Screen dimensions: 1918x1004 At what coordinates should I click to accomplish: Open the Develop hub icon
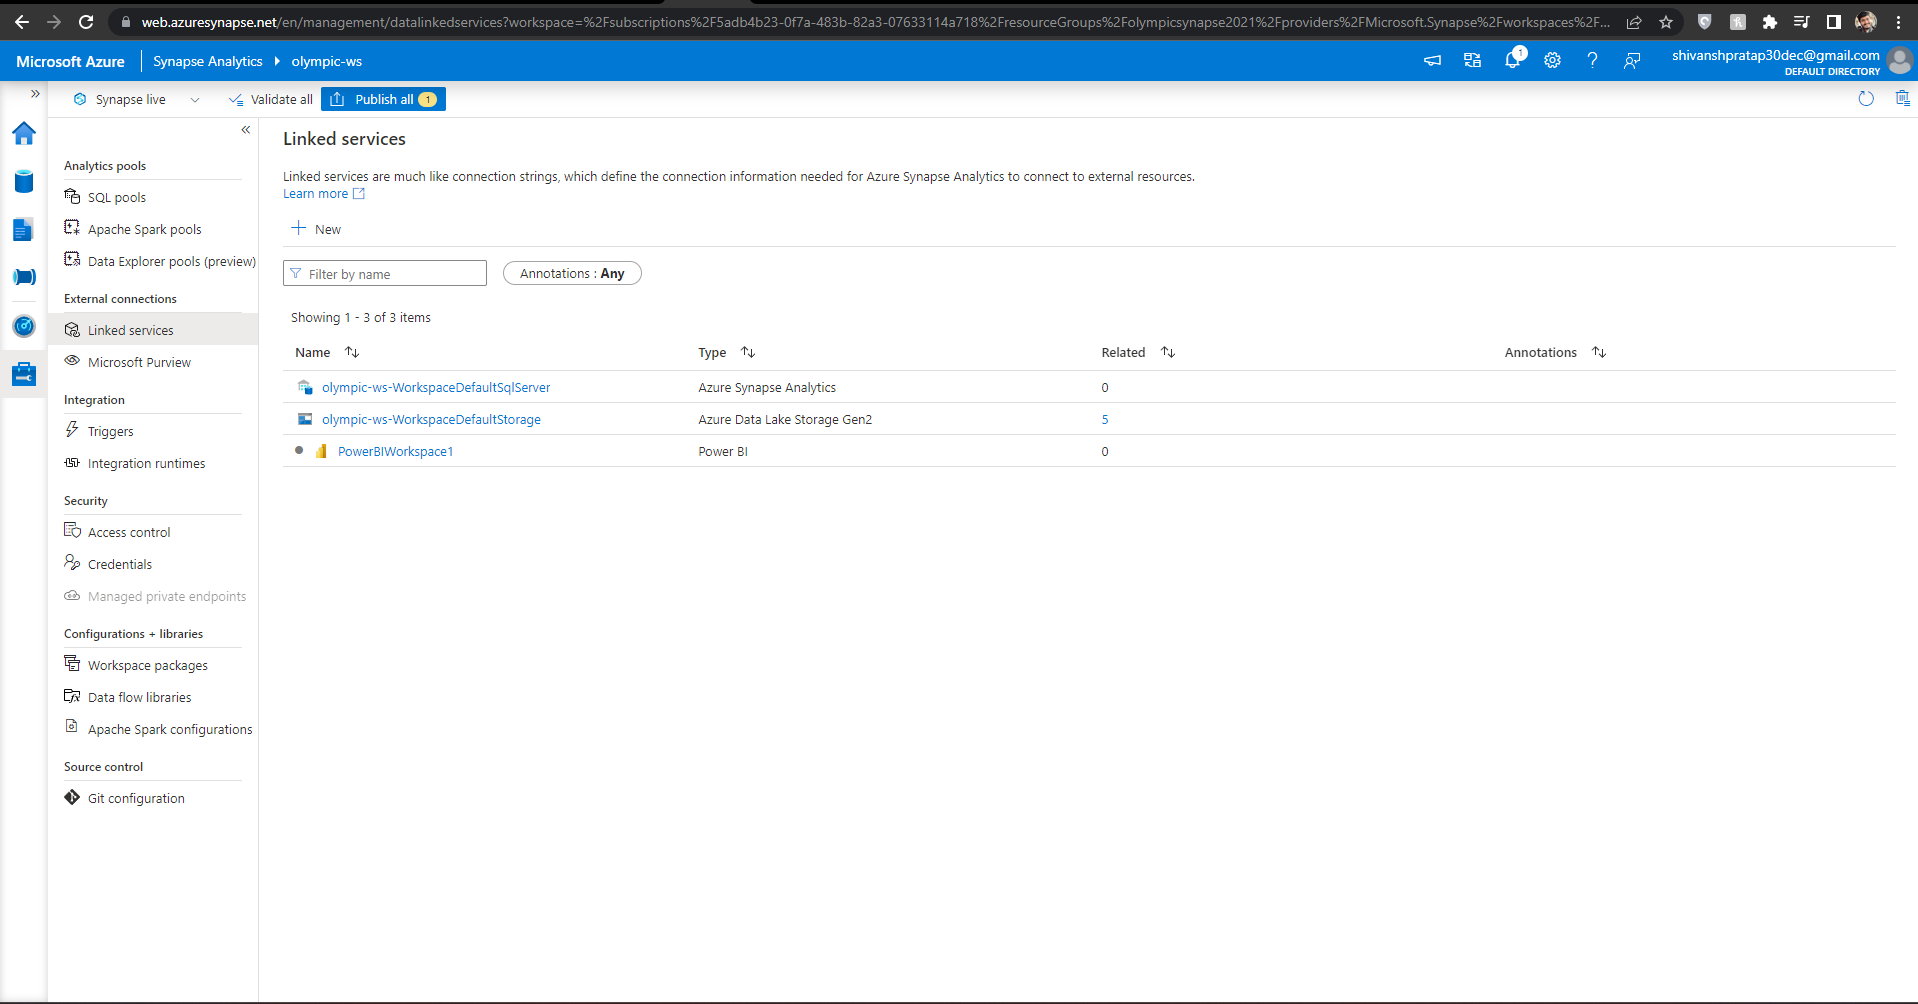tap(24, 229)
